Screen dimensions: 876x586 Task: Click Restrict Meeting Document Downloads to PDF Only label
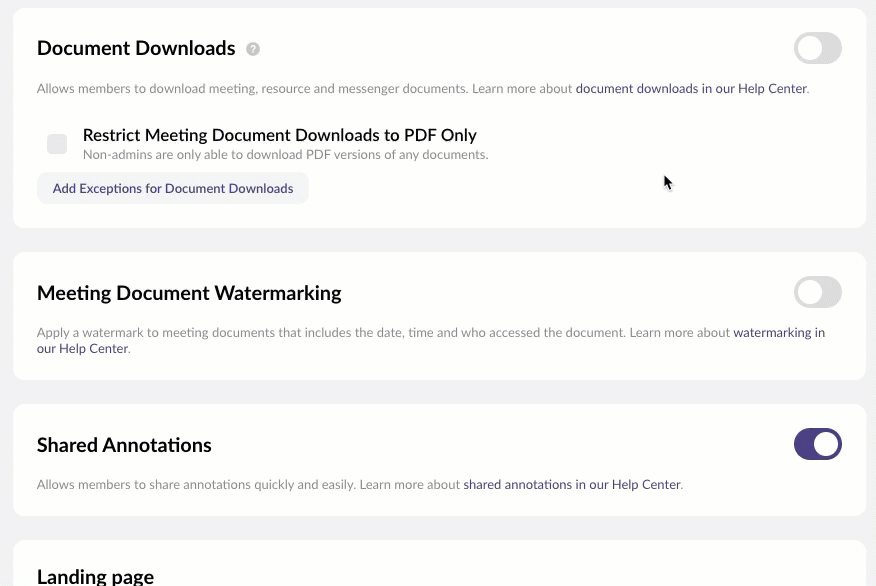coord(279,135)
